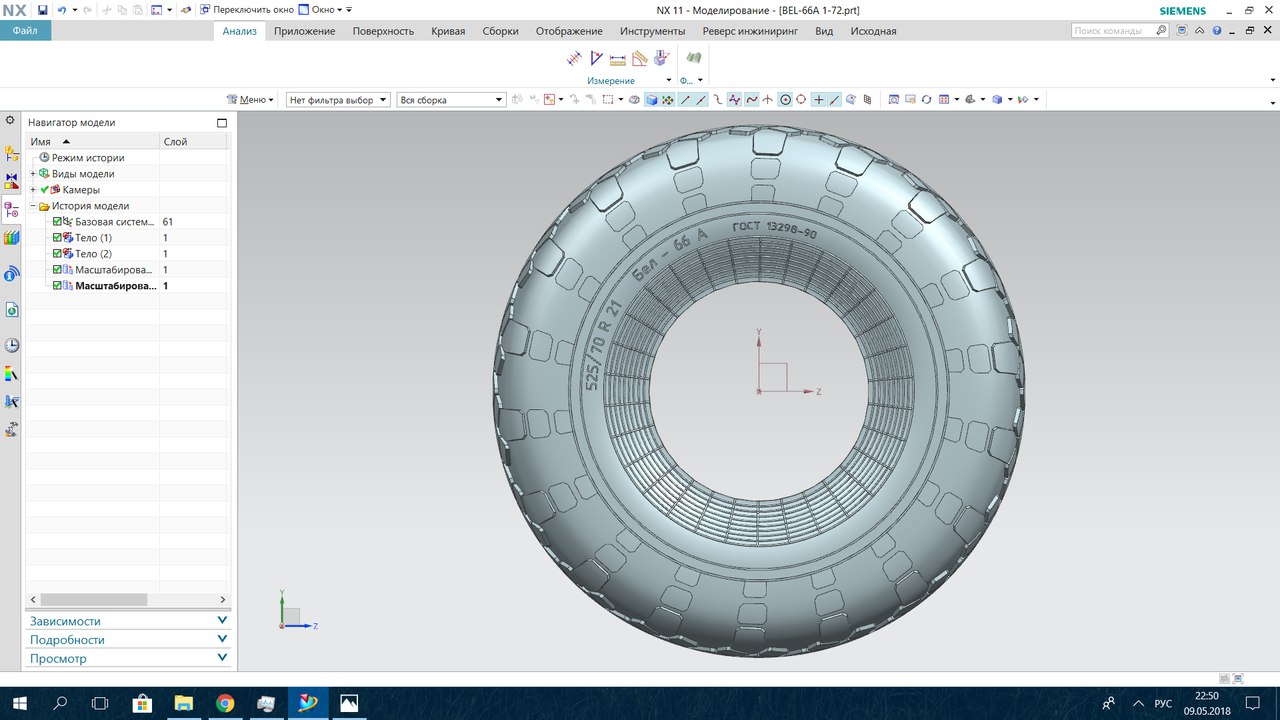
Task: Open Chrome from the taskbar
Action: [224, 703]
